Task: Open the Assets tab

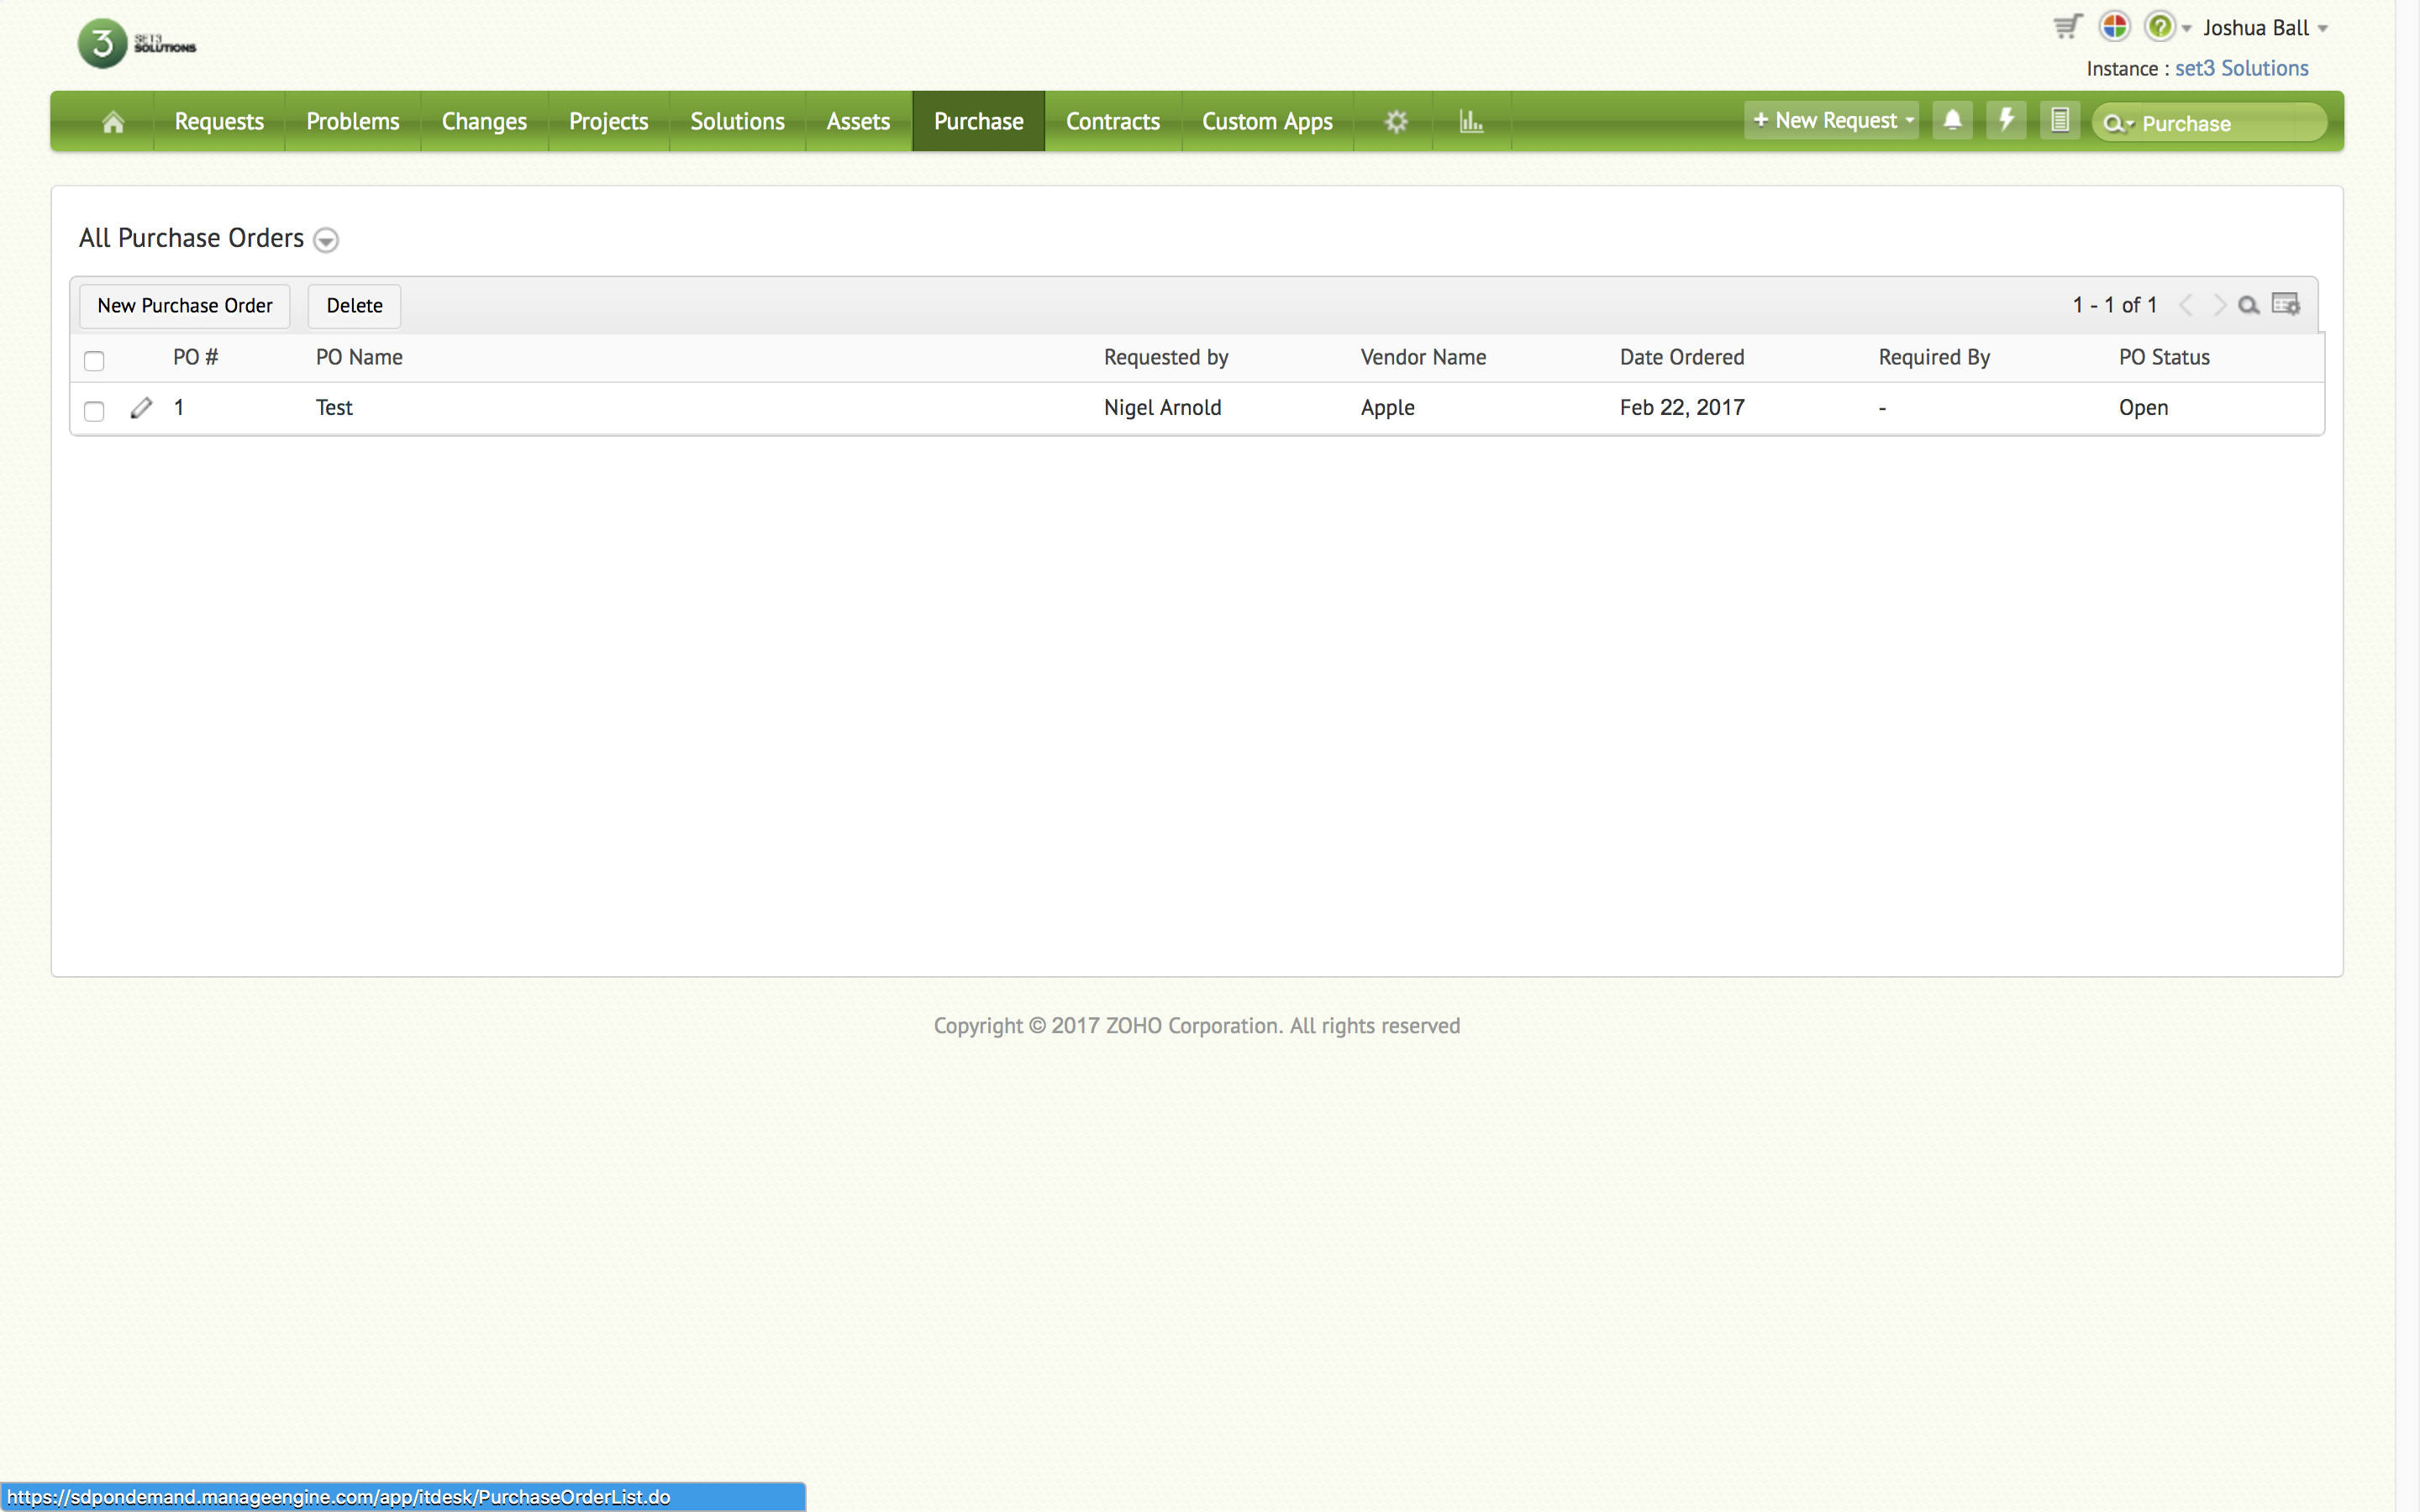Action: pyautogui.click(x=857, y=122)
